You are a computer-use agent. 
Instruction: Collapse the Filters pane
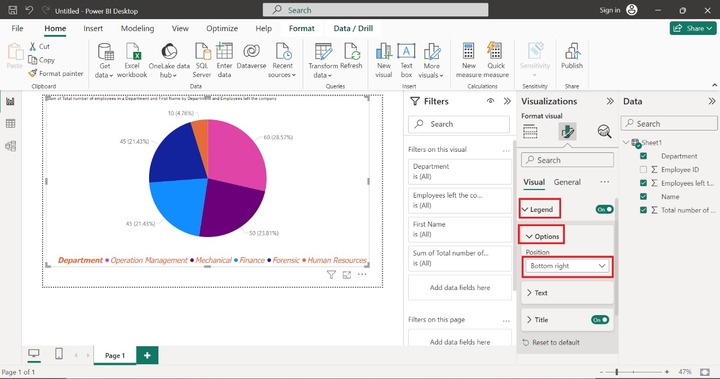[507, 101]
